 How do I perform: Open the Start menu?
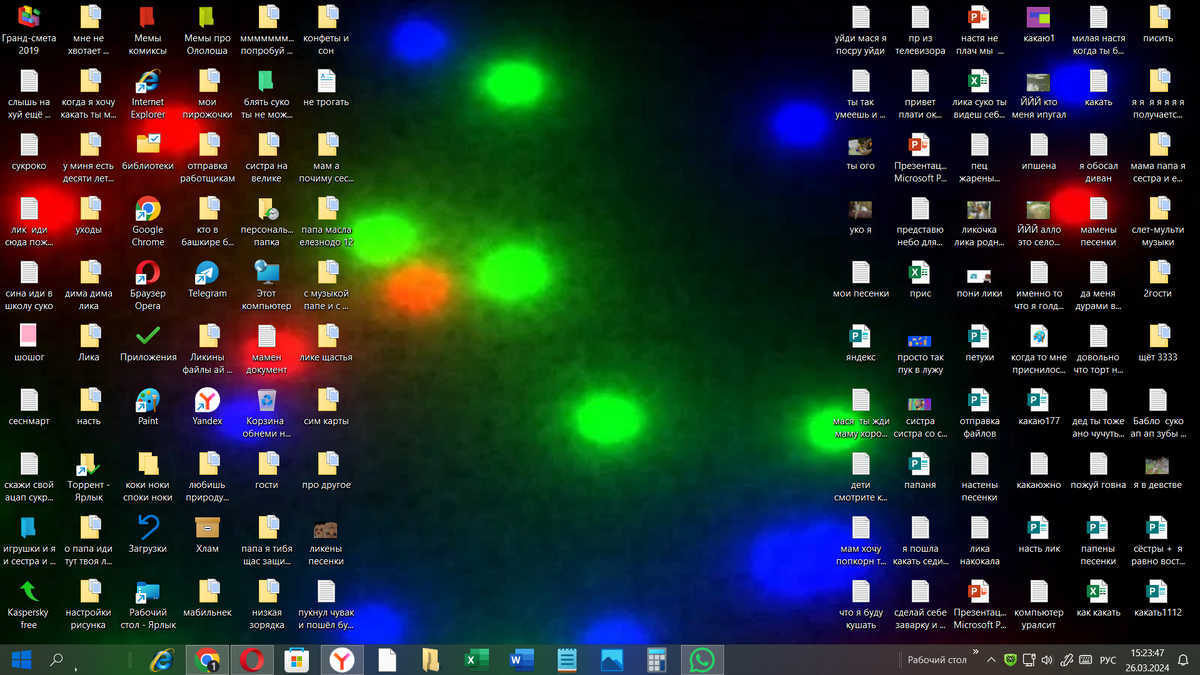pos(20,660)
